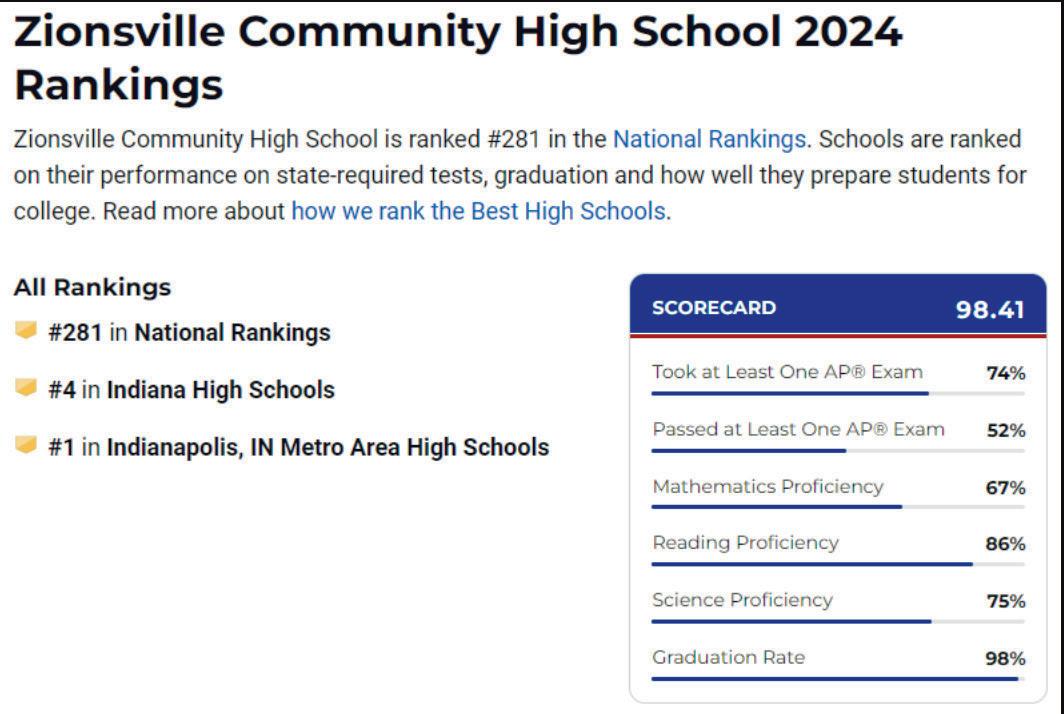Click the Graduation Rate progress bar
Screen dimensions: 1064x714
point(838,679)
